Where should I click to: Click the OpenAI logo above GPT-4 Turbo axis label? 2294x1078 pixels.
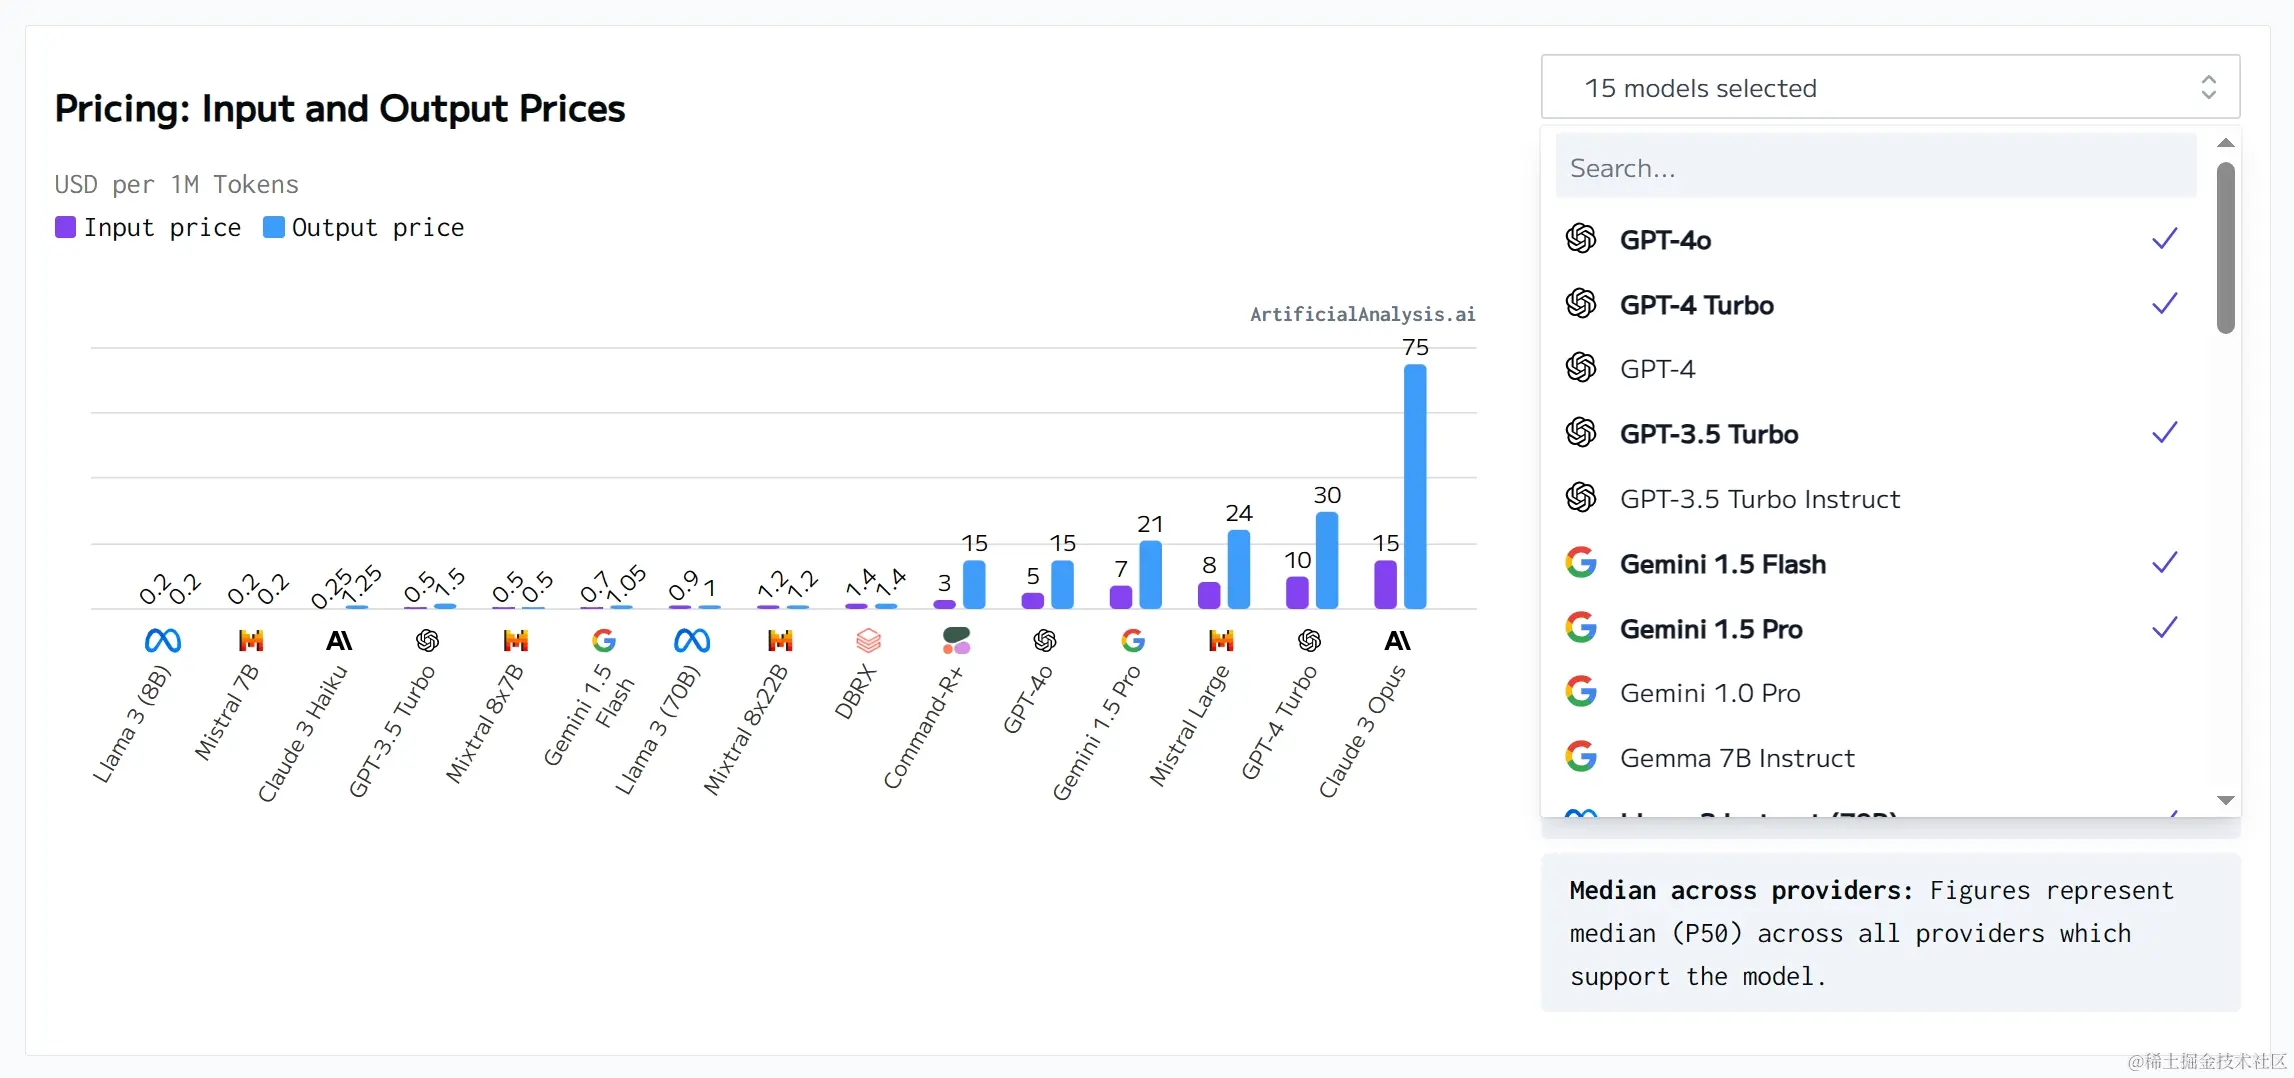1309,640
